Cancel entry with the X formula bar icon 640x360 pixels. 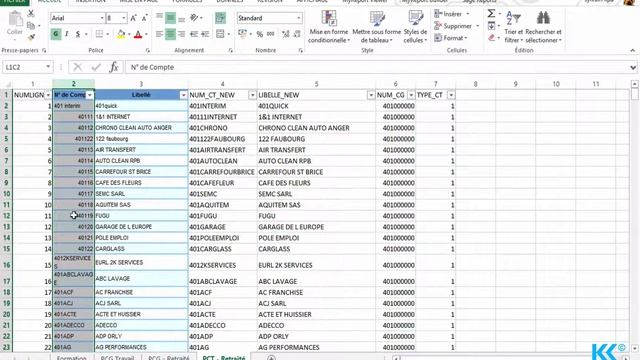[78, 67]
